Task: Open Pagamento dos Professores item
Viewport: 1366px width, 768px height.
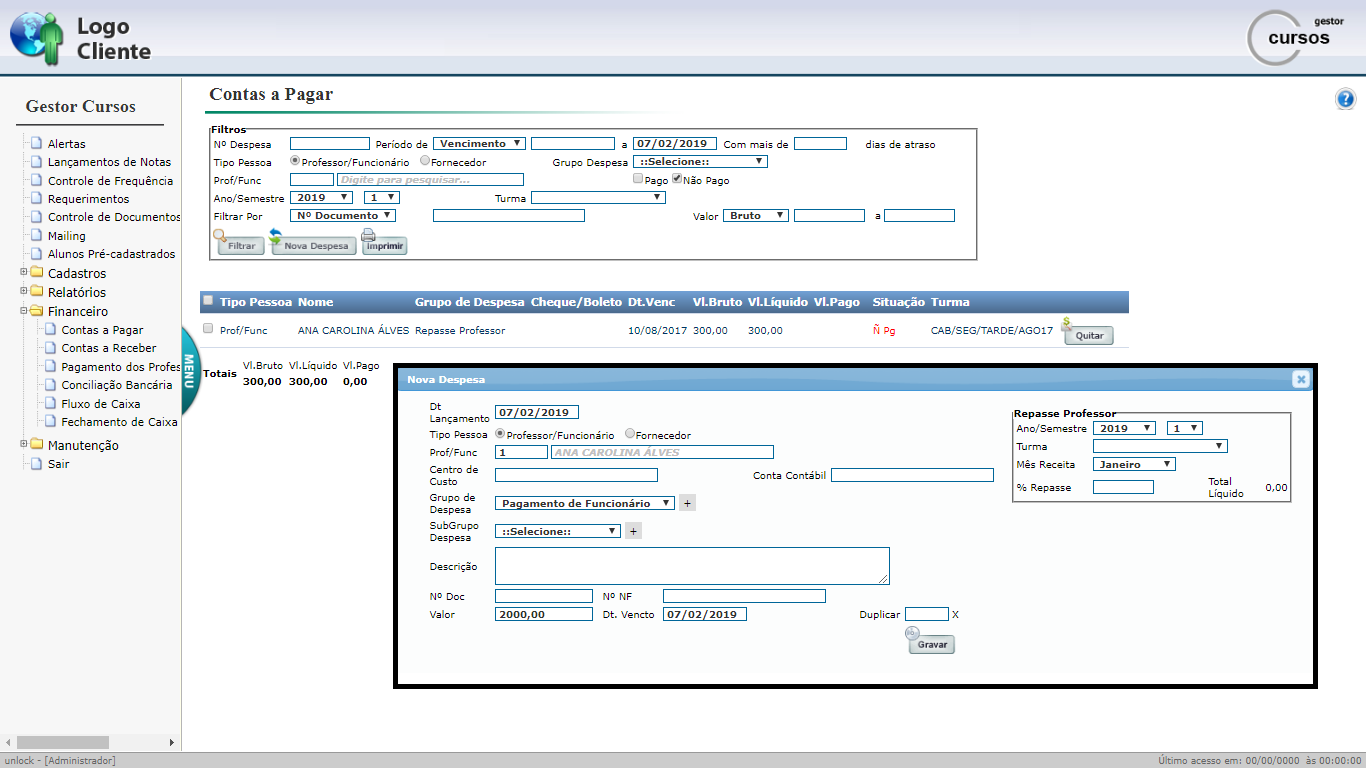Action: (x=121, y=367)
